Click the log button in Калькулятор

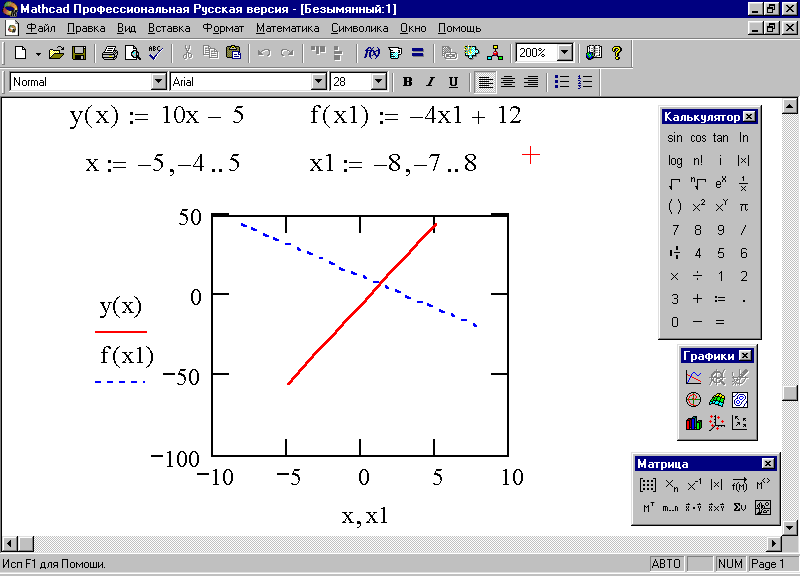coord(674,161)
